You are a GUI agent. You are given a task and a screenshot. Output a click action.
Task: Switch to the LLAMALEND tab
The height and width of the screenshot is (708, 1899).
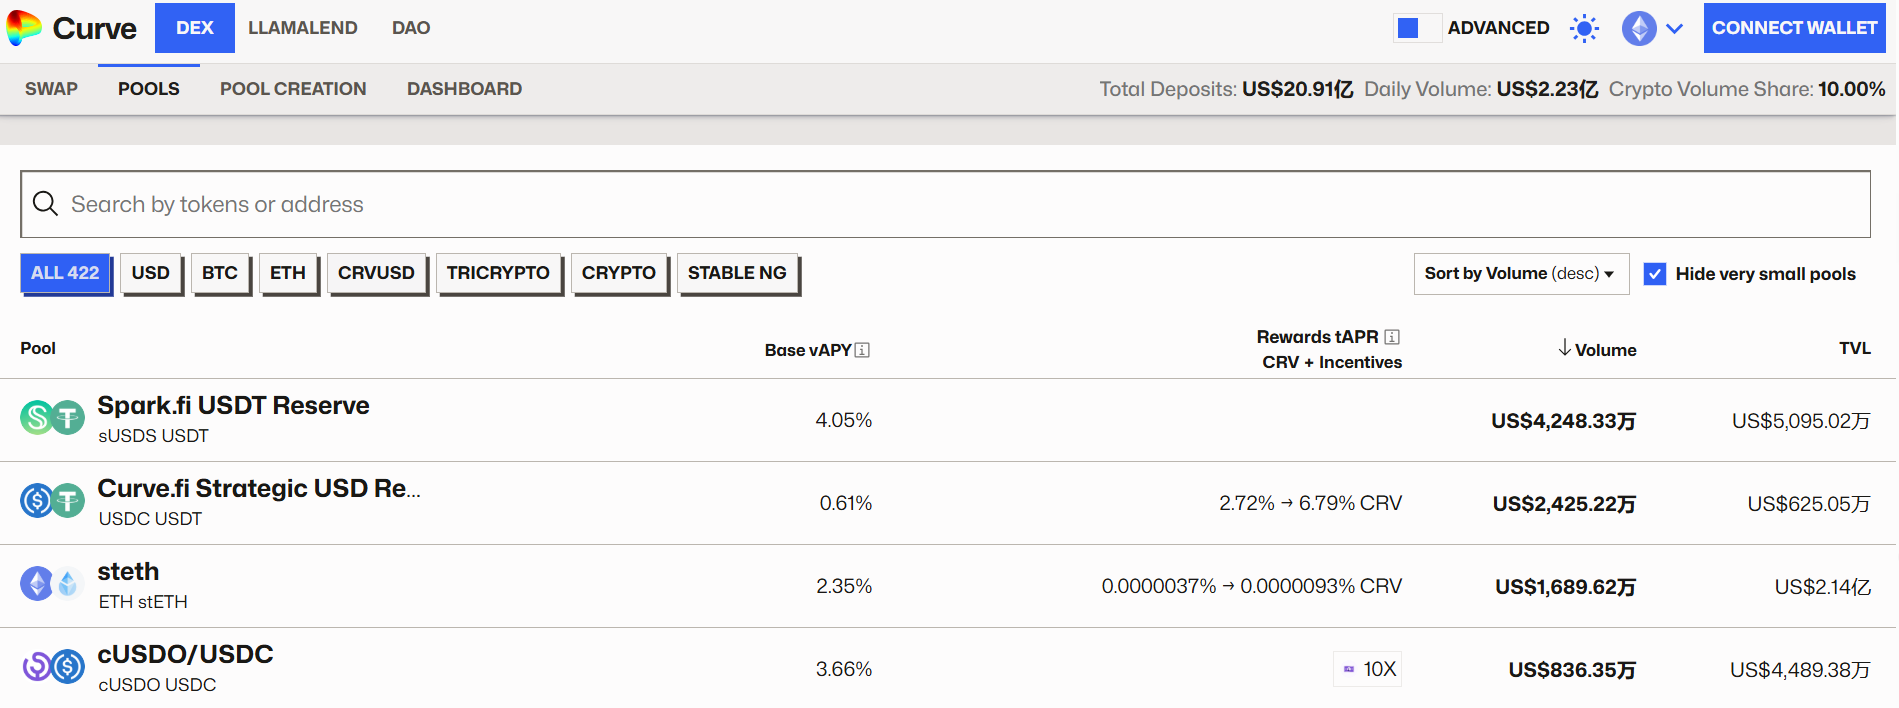[302, 28]
